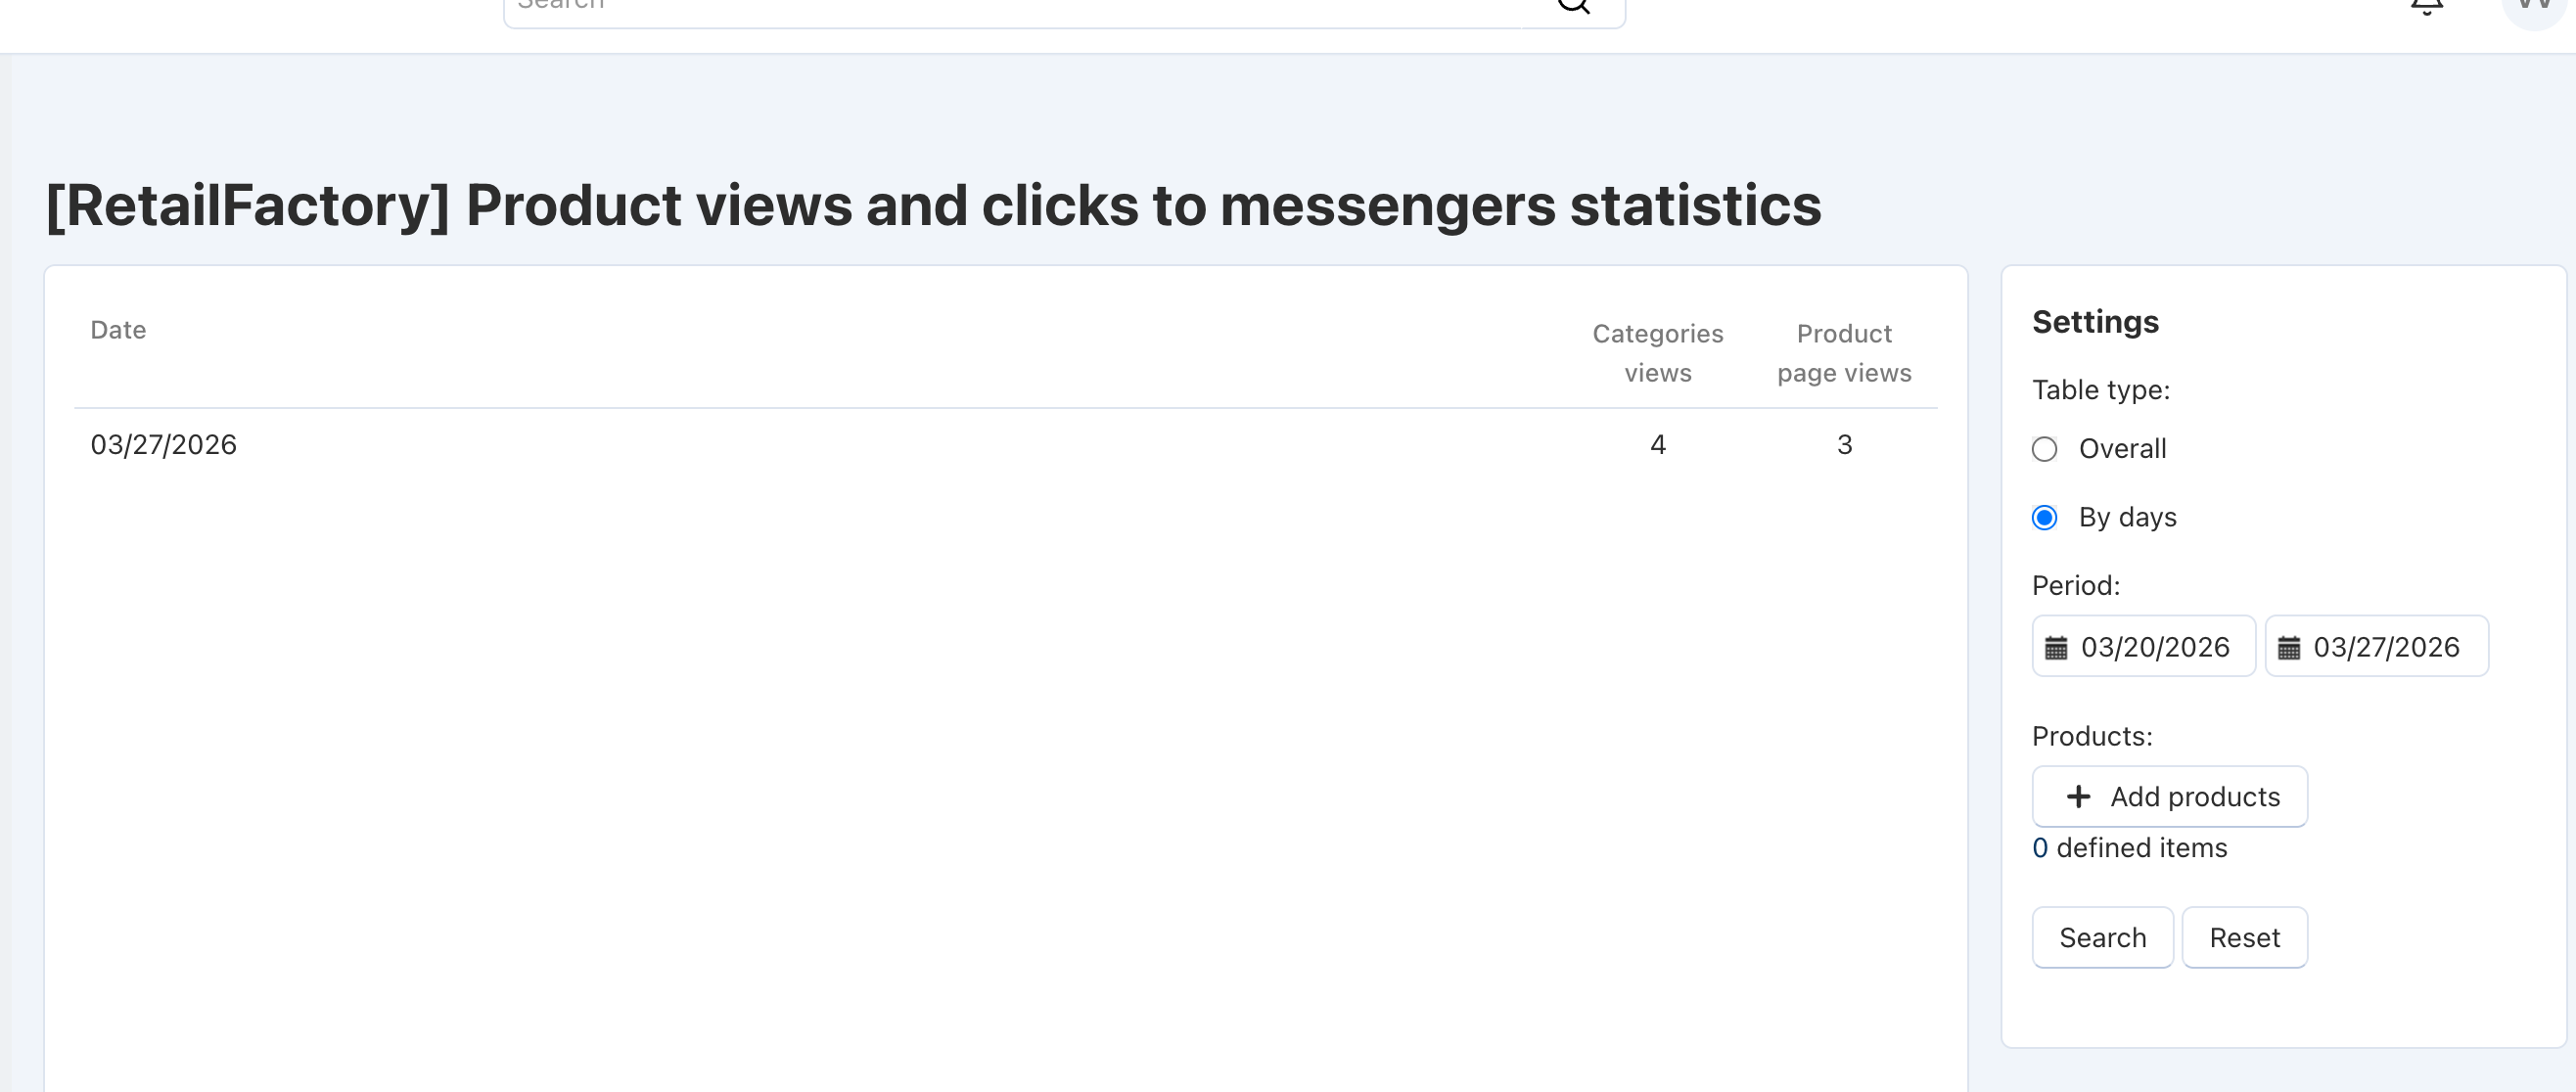
Task: Click the Search button in Settings
Action: [2102, 938]
